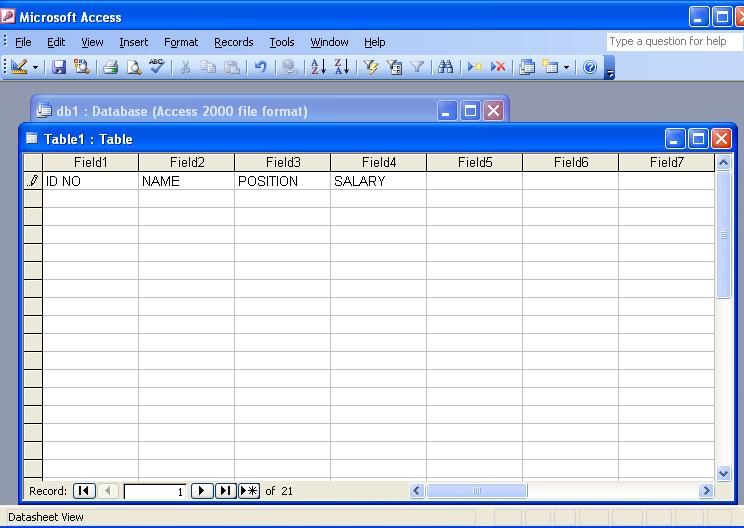Sort records ascending A to Z

pyautogui.click(x=318, y=67)
